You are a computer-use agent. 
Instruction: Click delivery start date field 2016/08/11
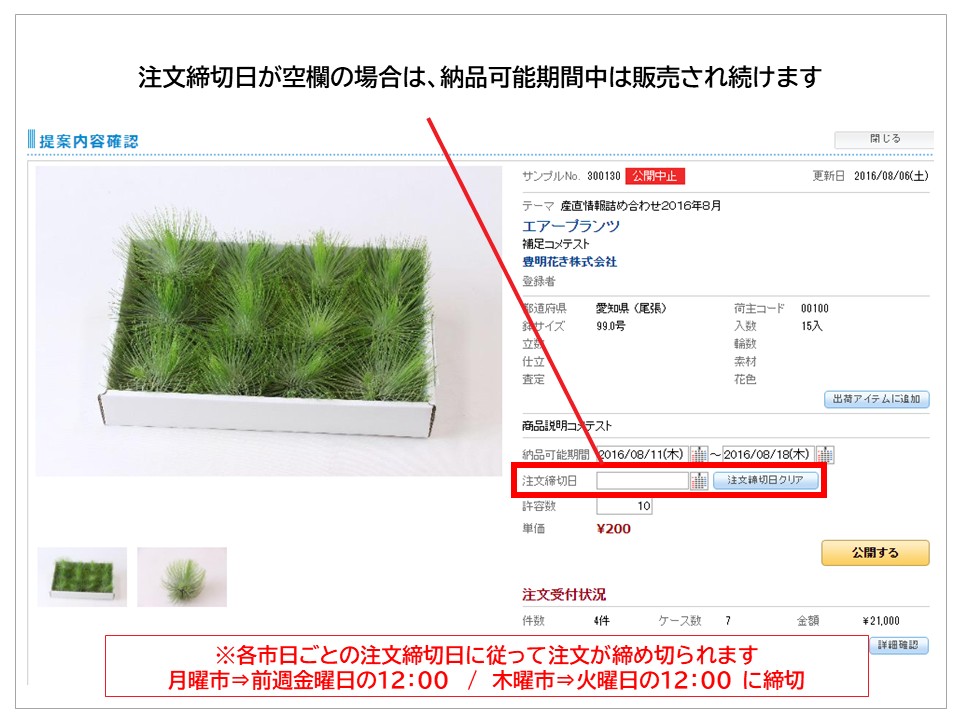coord(642,454)
